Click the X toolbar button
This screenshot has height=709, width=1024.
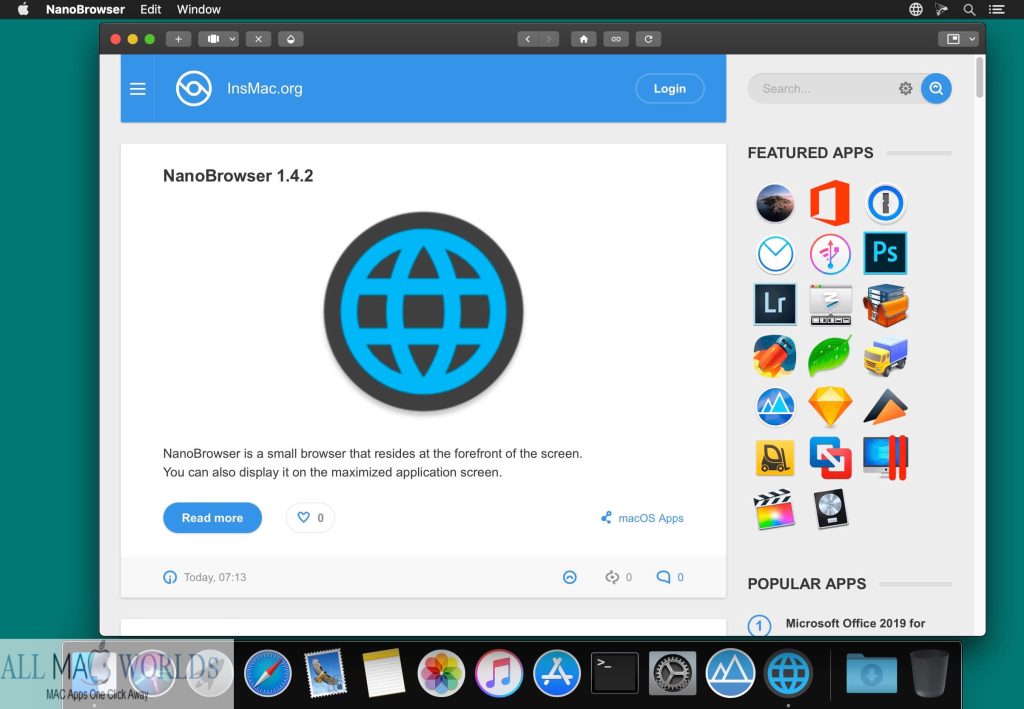[258, 39]
